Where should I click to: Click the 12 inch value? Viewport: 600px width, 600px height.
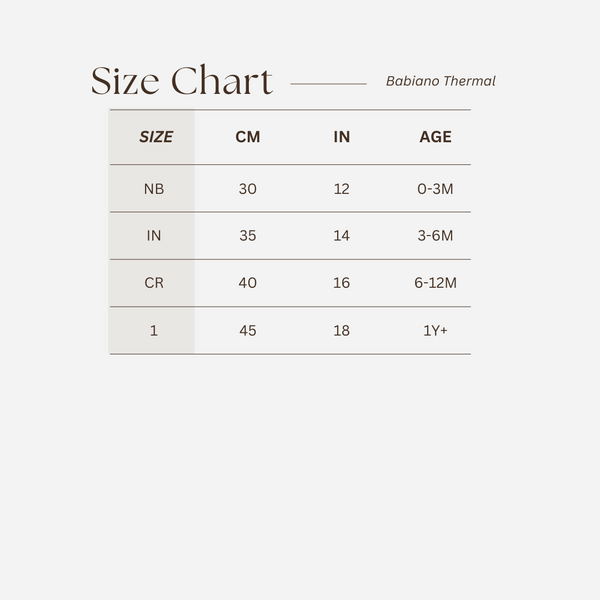(341, 188)
